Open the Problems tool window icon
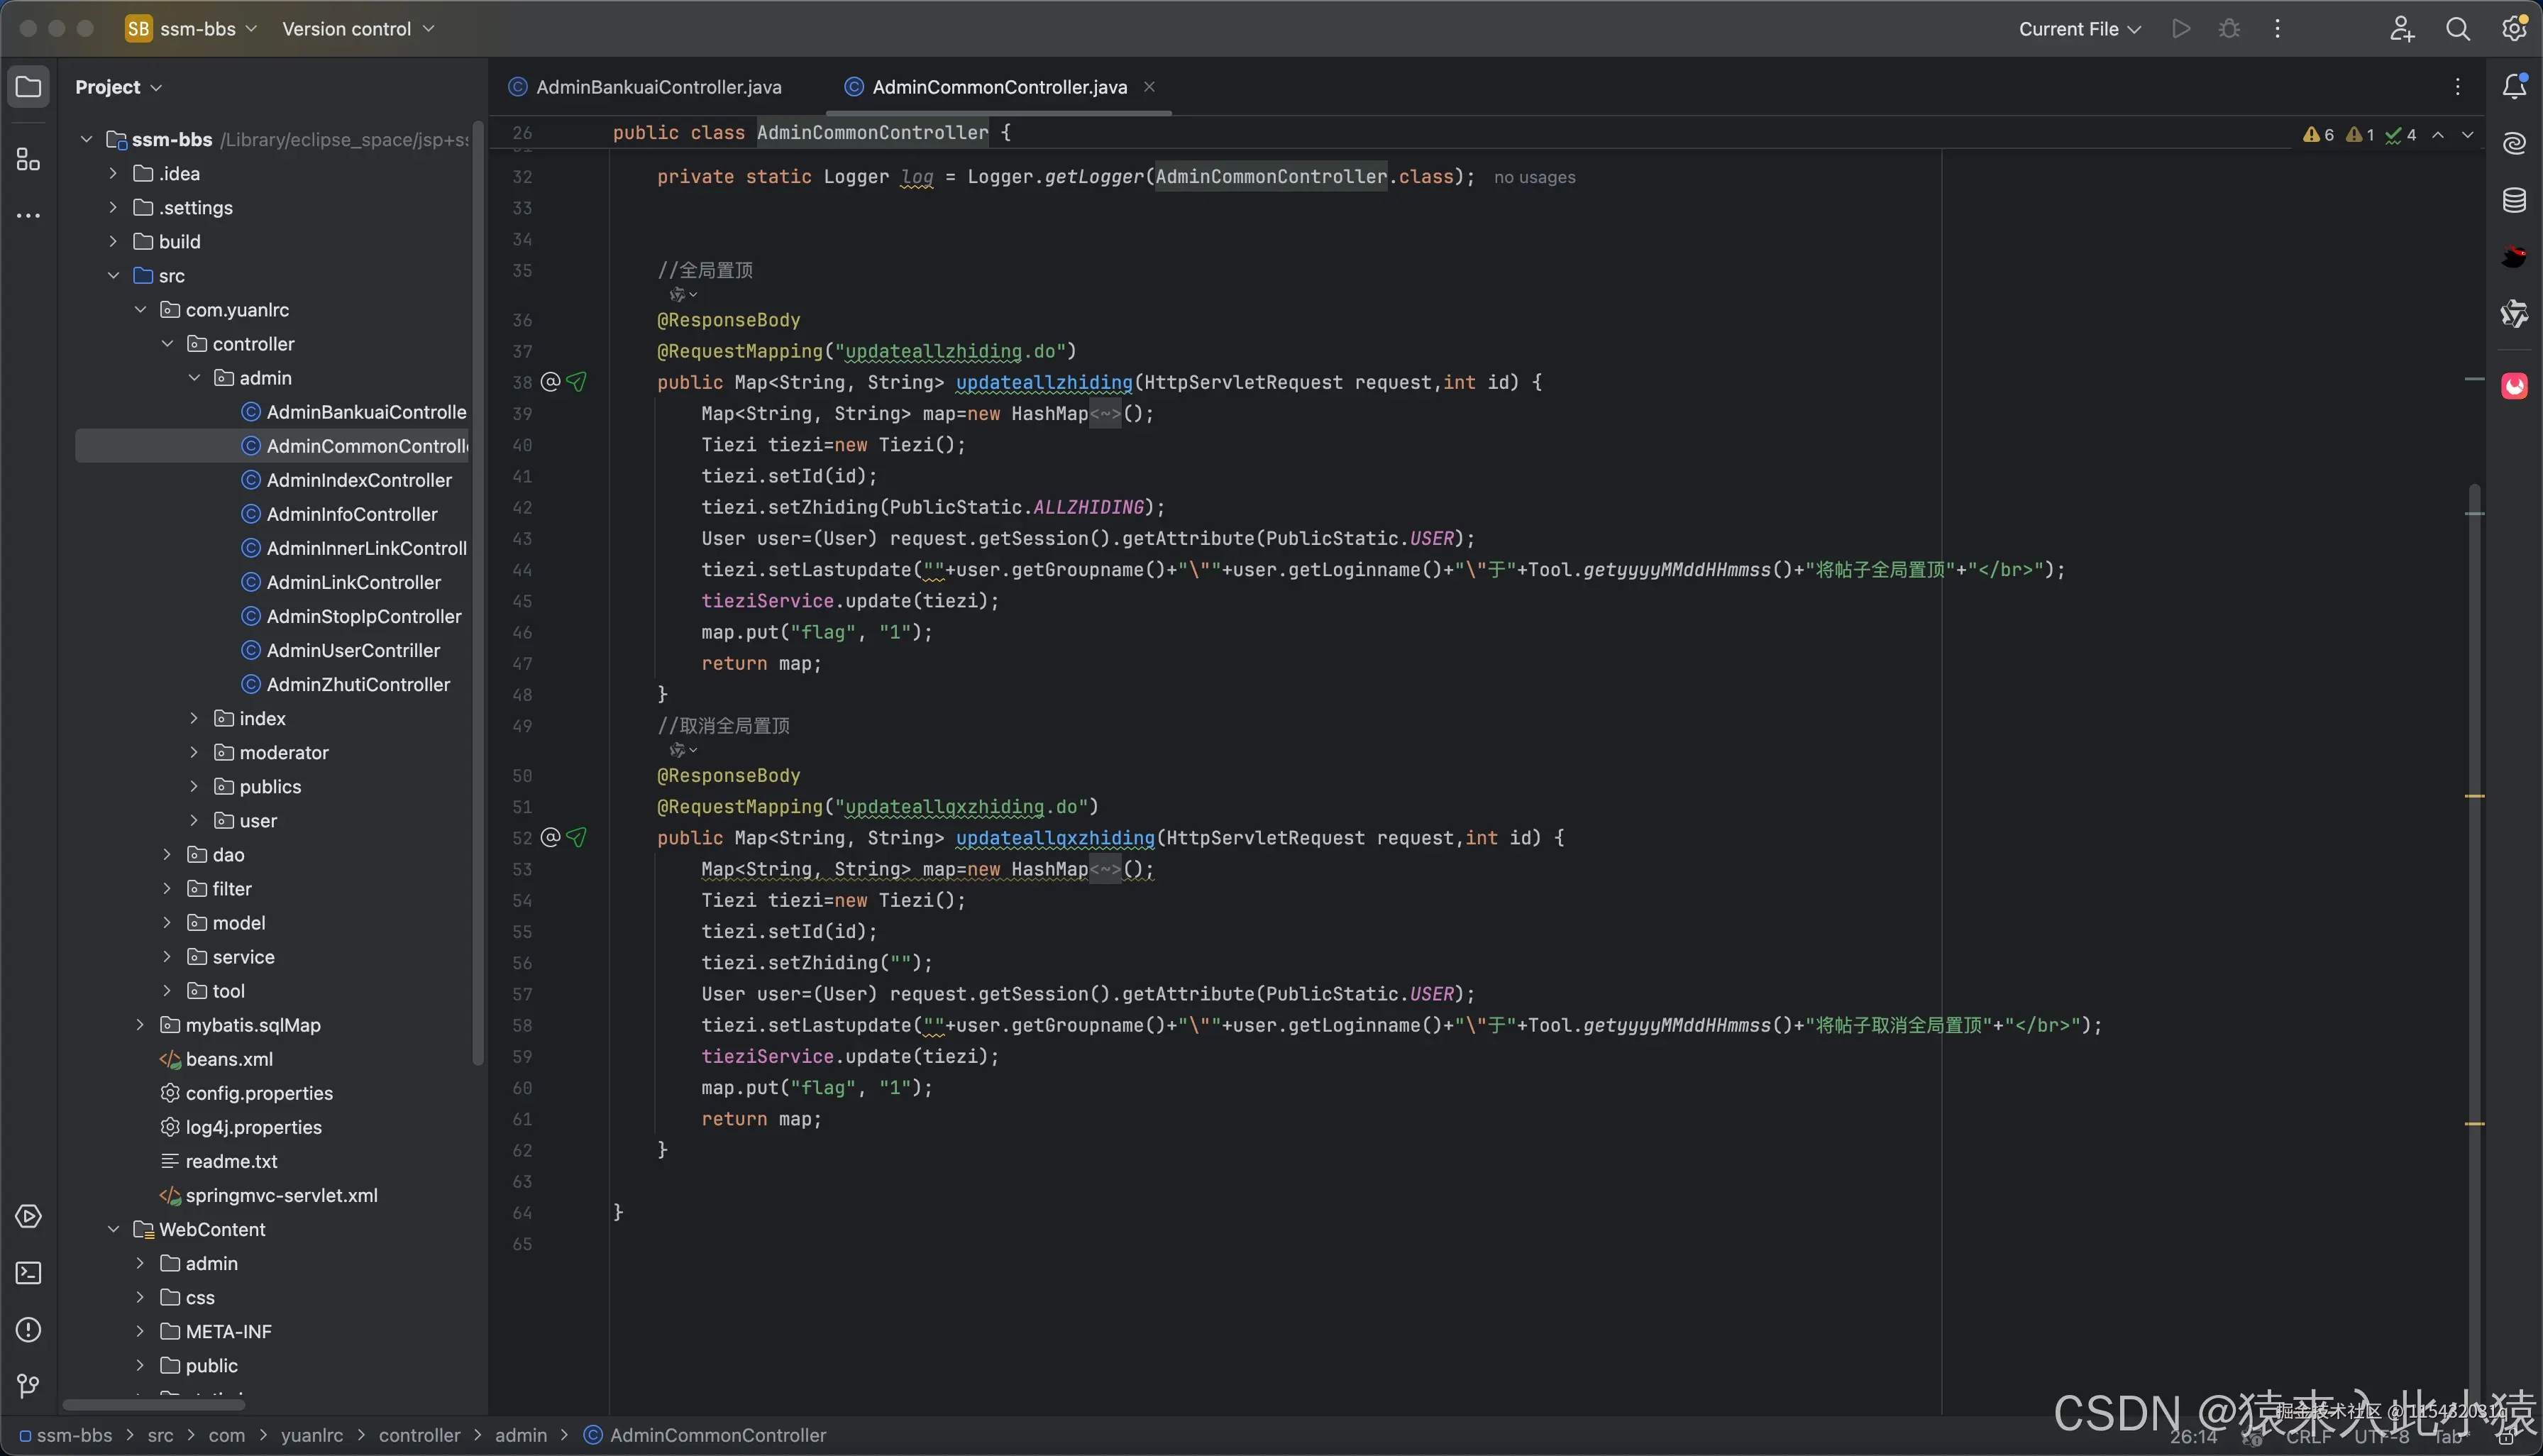Image resolution: width=2543 pixels, height=1456 pixels. (28, 1330)
